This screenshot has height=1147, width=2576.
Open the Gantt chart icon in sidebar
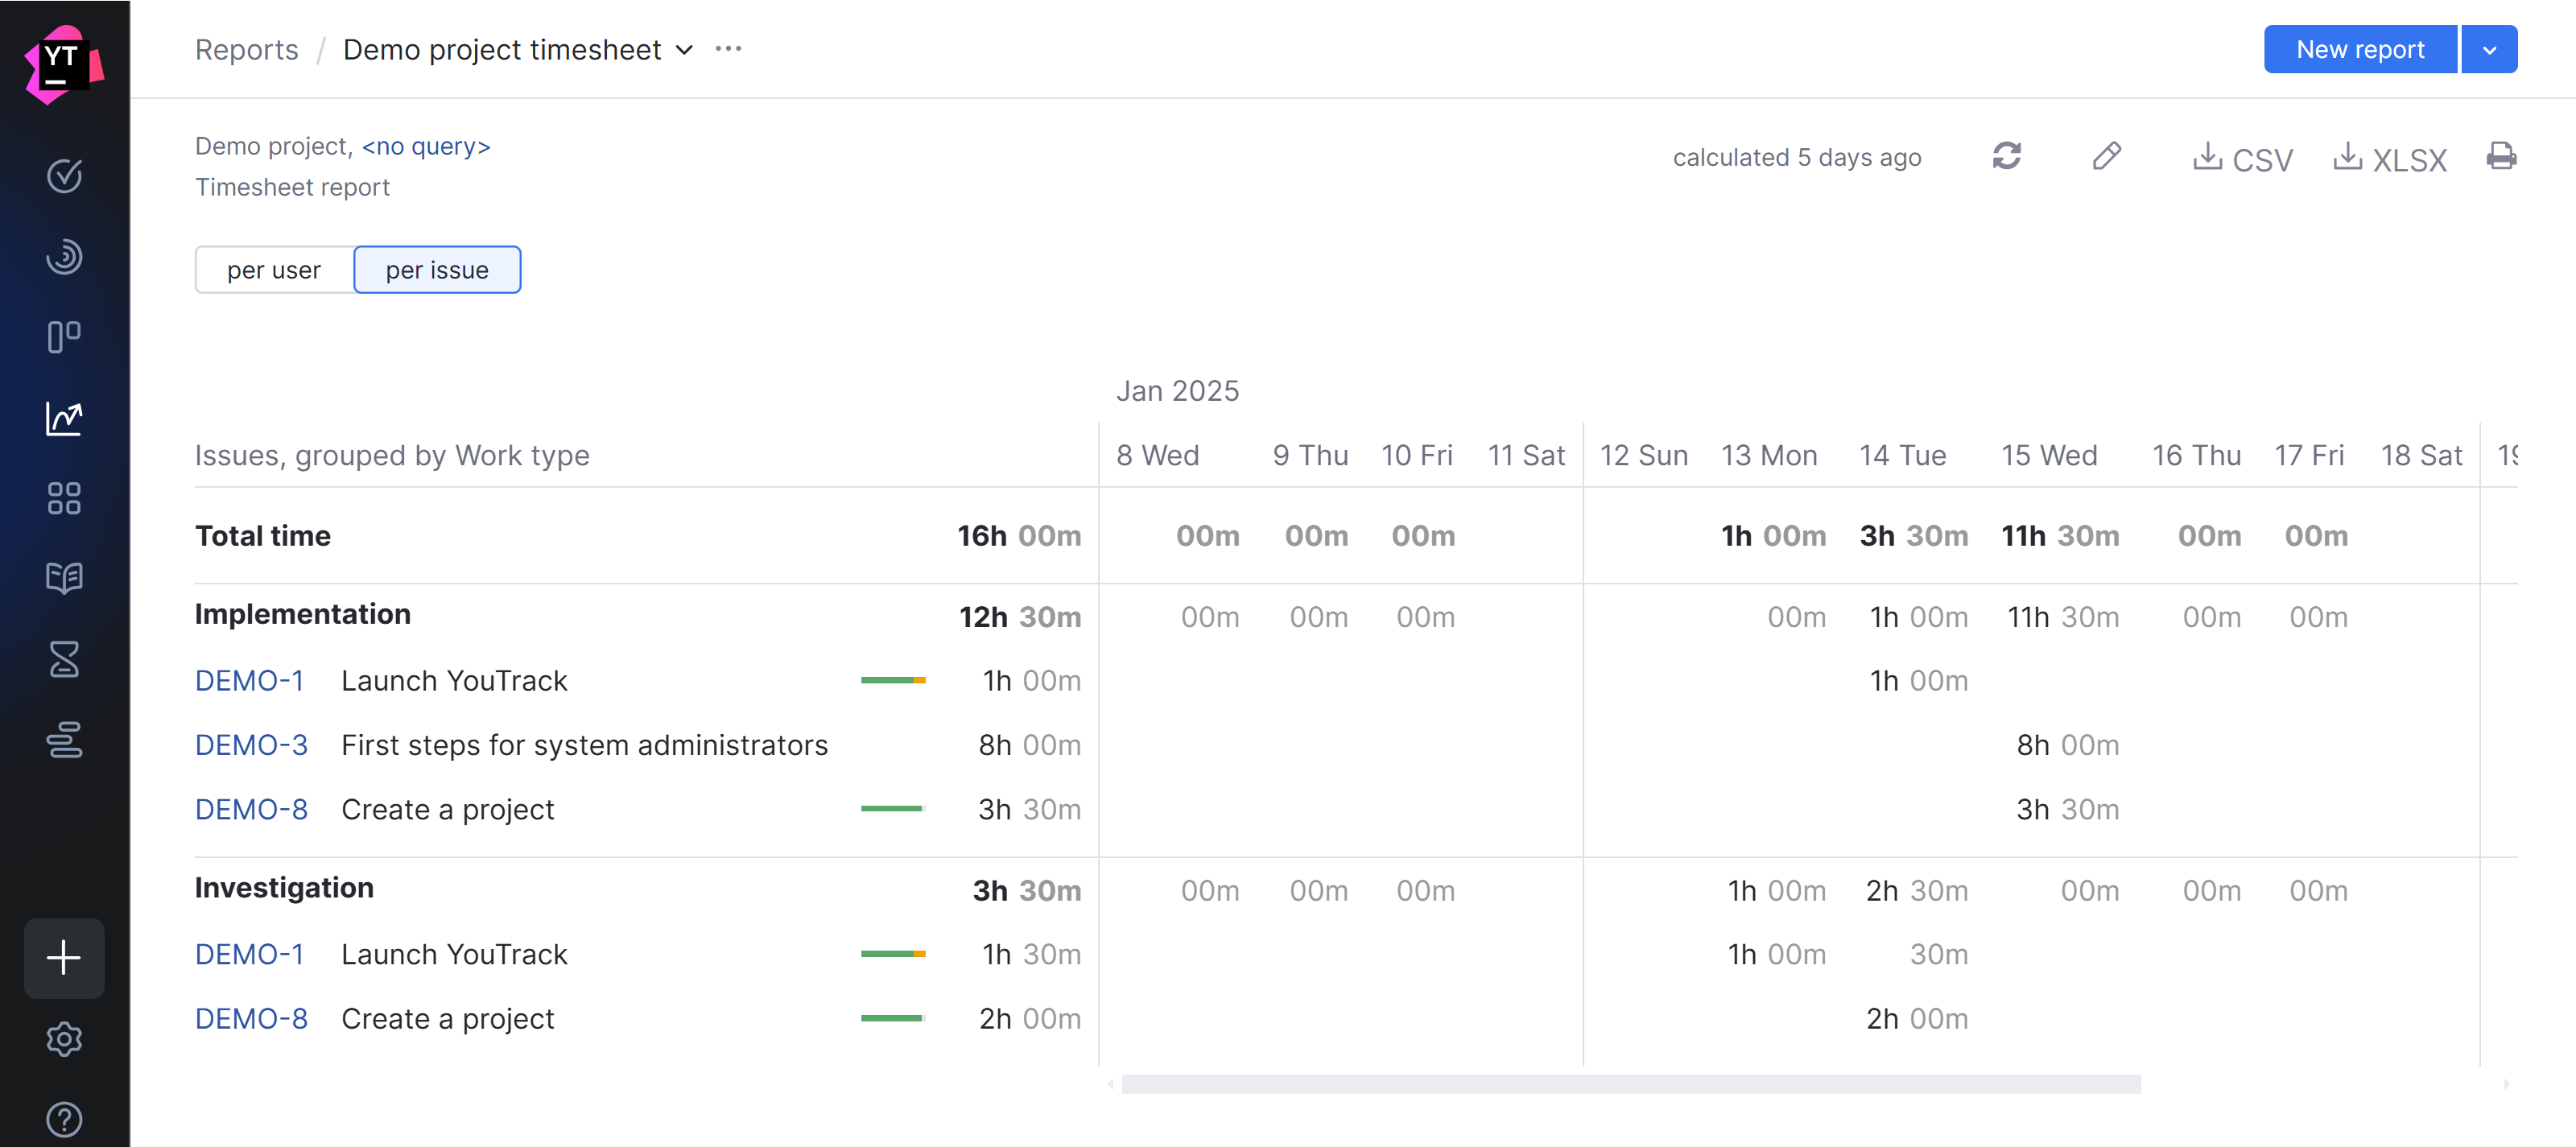tap(64, 740)
